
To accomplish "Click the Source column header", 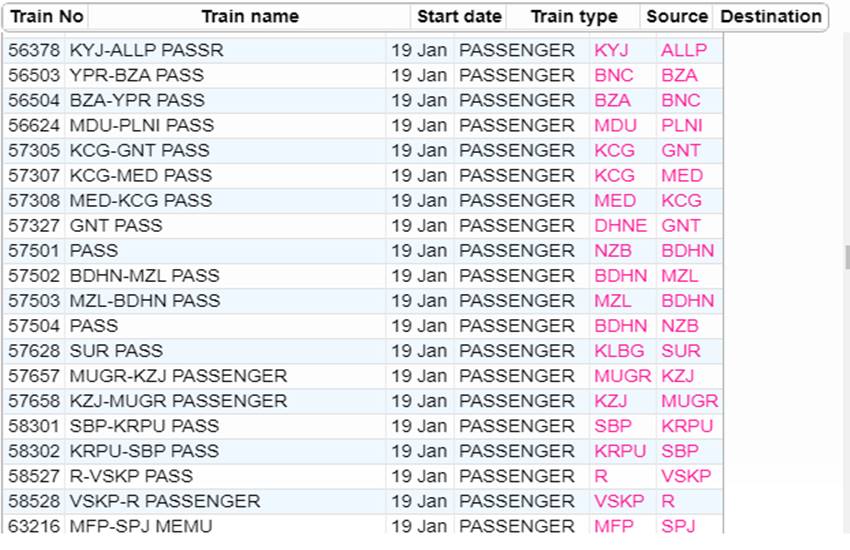I will 677,17.
